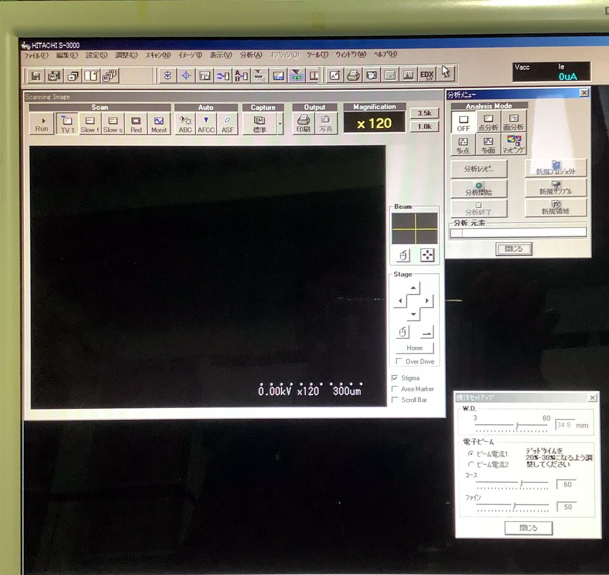Image resolution: width=609 pixels, height=575 pixels.
Task: Click 閉じる in the setup dialog
Action: (x=528, y=528)
